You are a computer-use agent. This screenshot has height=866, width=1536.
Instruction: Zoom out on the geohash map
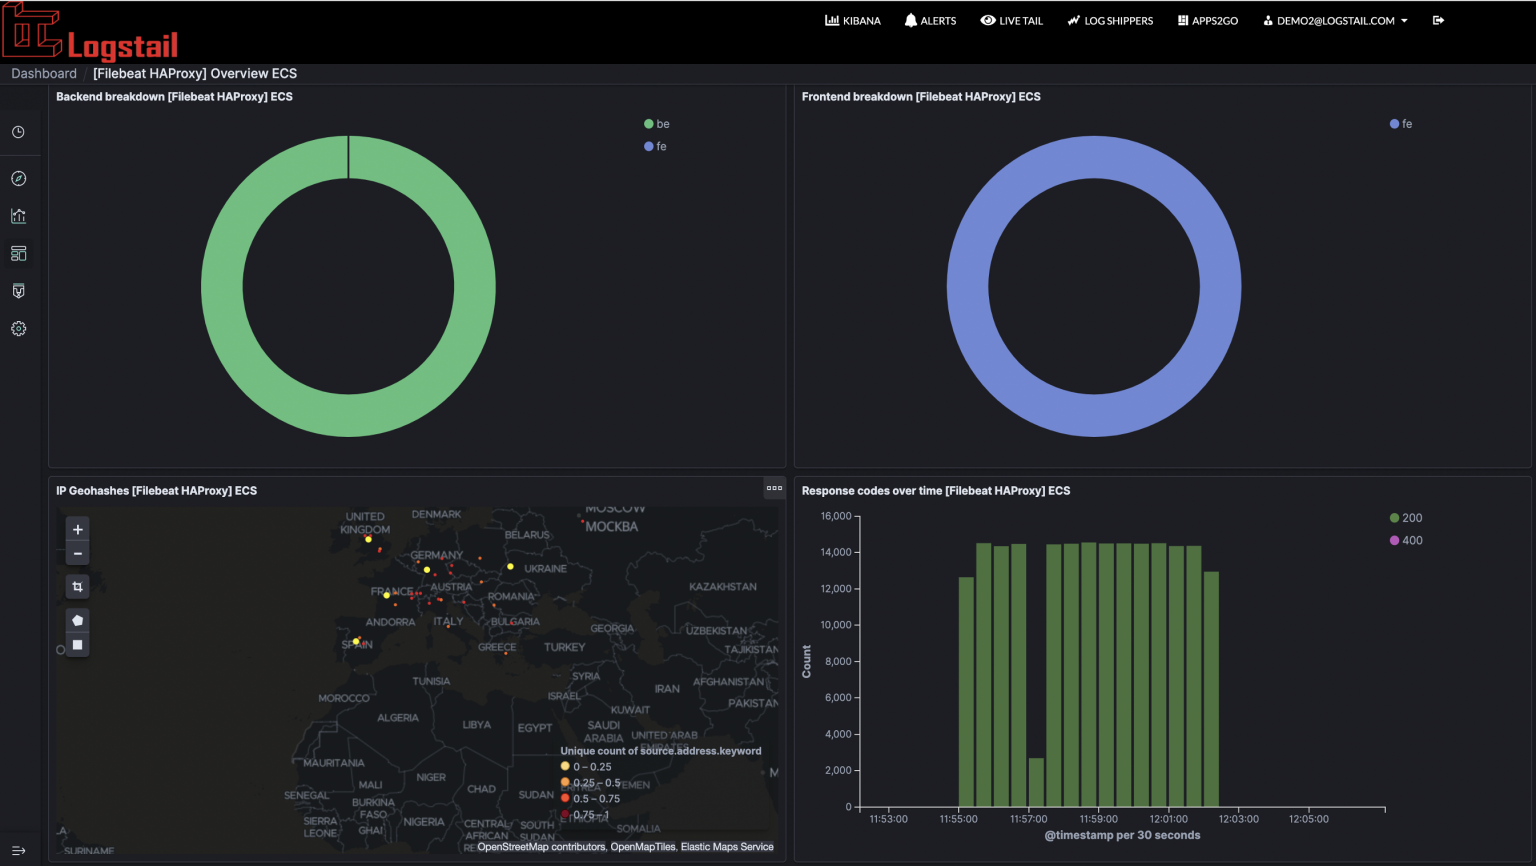(78, 554)
